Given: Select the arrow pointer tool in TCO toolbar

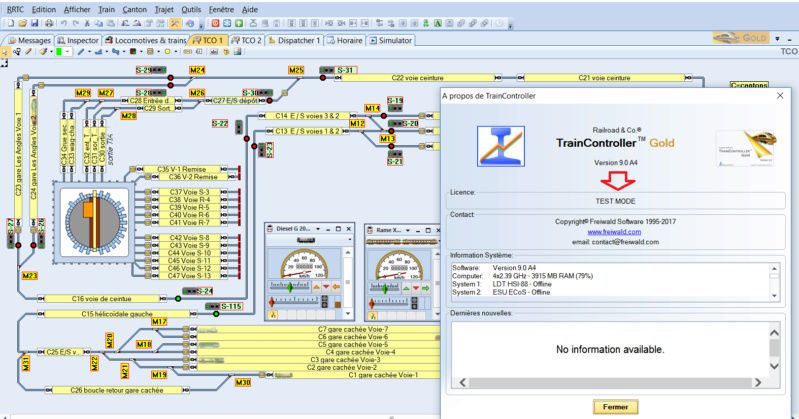Looking at the screenshot, I should click(5, 51).
